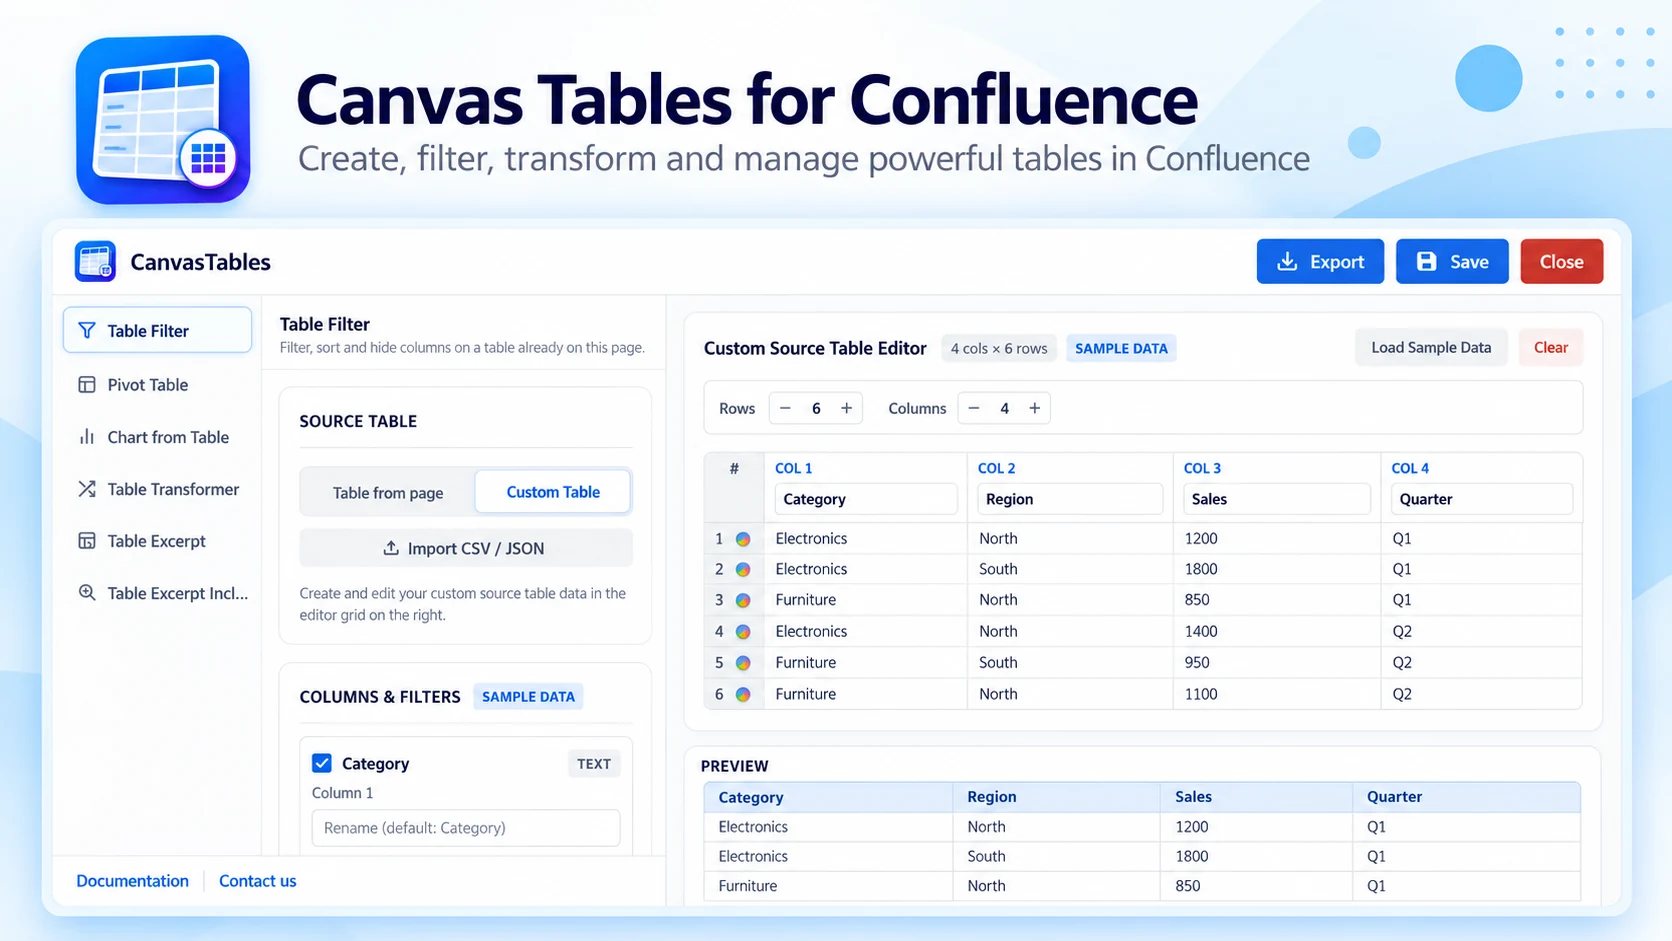Decrease the Rows count with minus
This screenshot has width=1672, height=941.
tap(785, 408)
